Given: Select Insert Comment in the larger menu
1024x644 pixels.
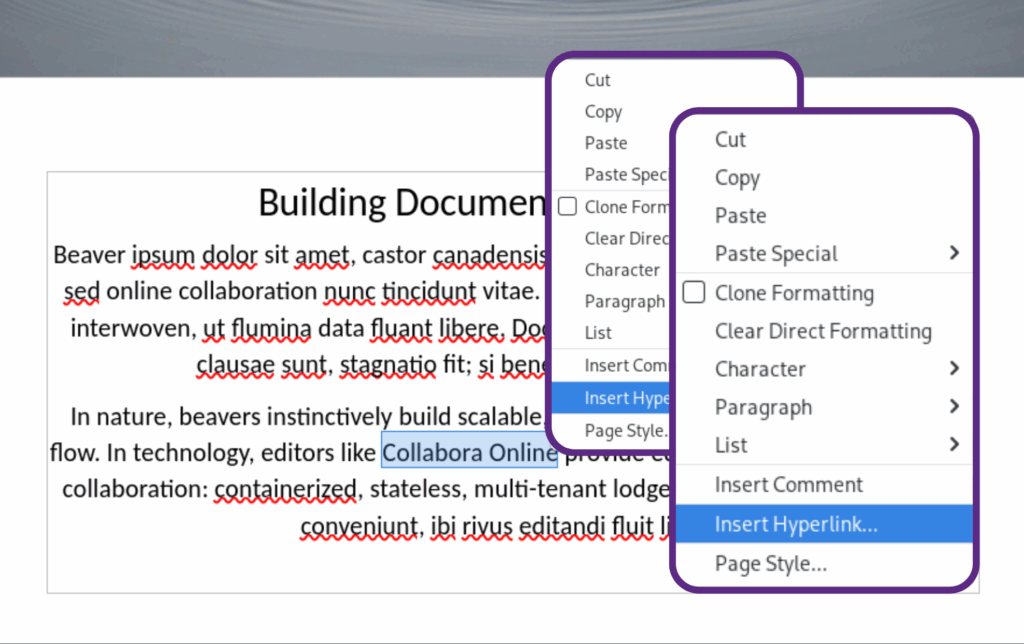Looking at the screenshot, I should pyautogui.click(x=788, y=485).
